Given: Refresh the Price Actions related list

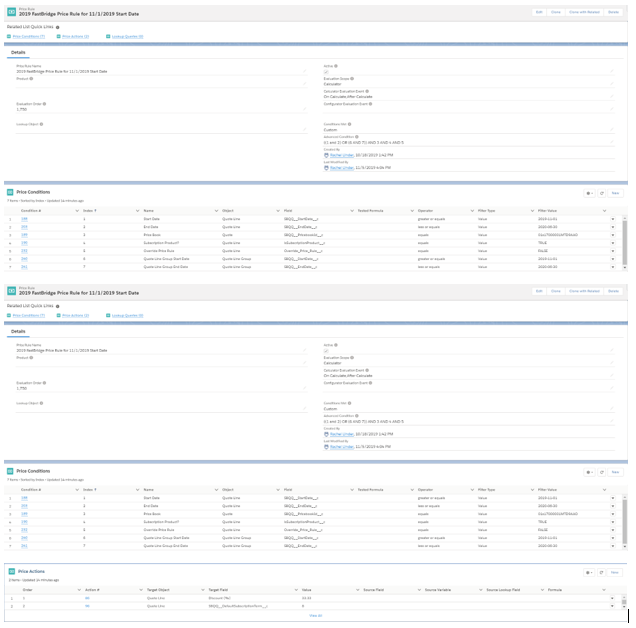Looking at the screenshot, I should [602, 573].
